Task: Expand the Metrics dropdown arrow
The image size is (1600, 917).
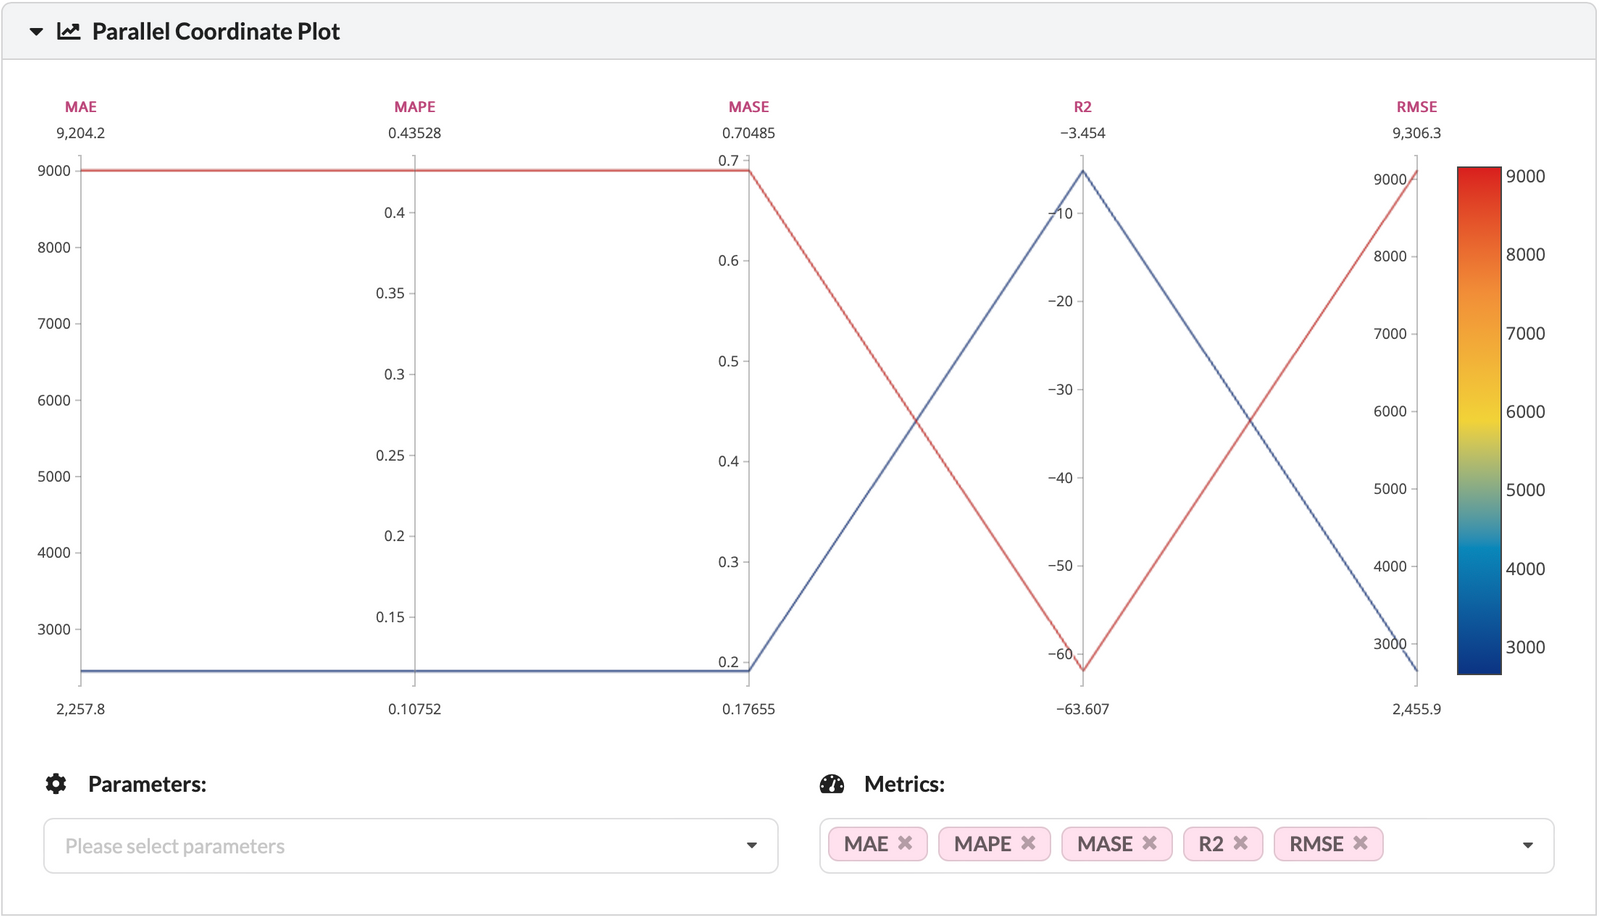Action: click(1528, 846)
